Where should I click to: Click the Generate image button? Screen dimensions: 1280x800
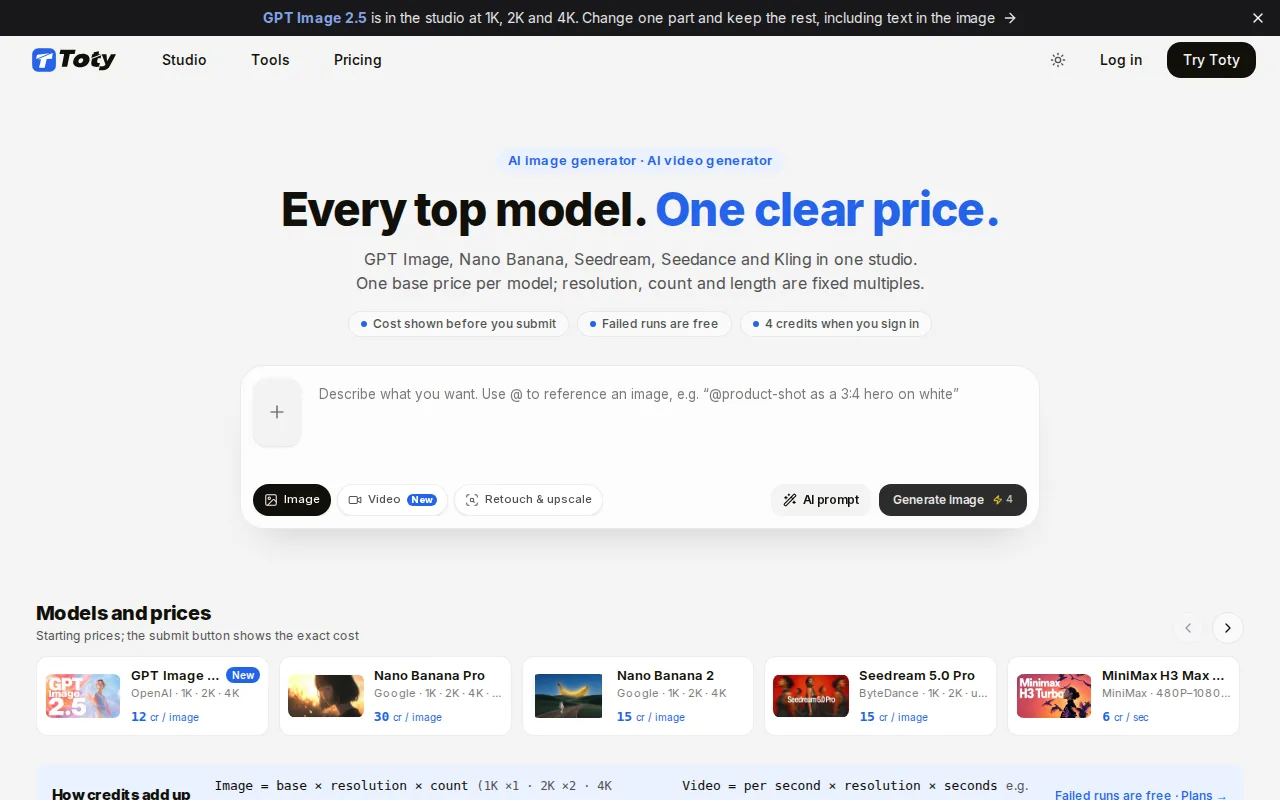click(x=953, y=500)
